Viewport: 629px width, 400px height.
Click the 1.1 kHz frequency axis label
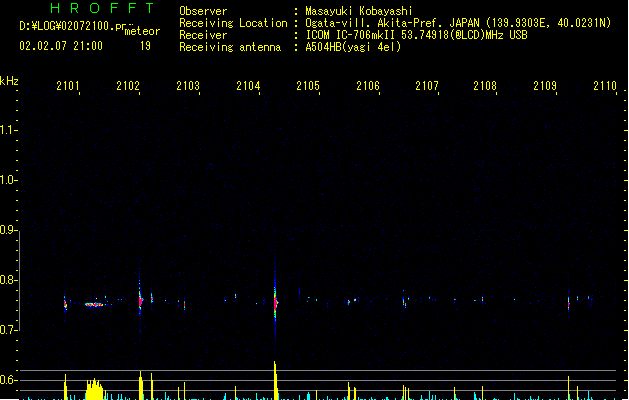click(x=8, y=130)
